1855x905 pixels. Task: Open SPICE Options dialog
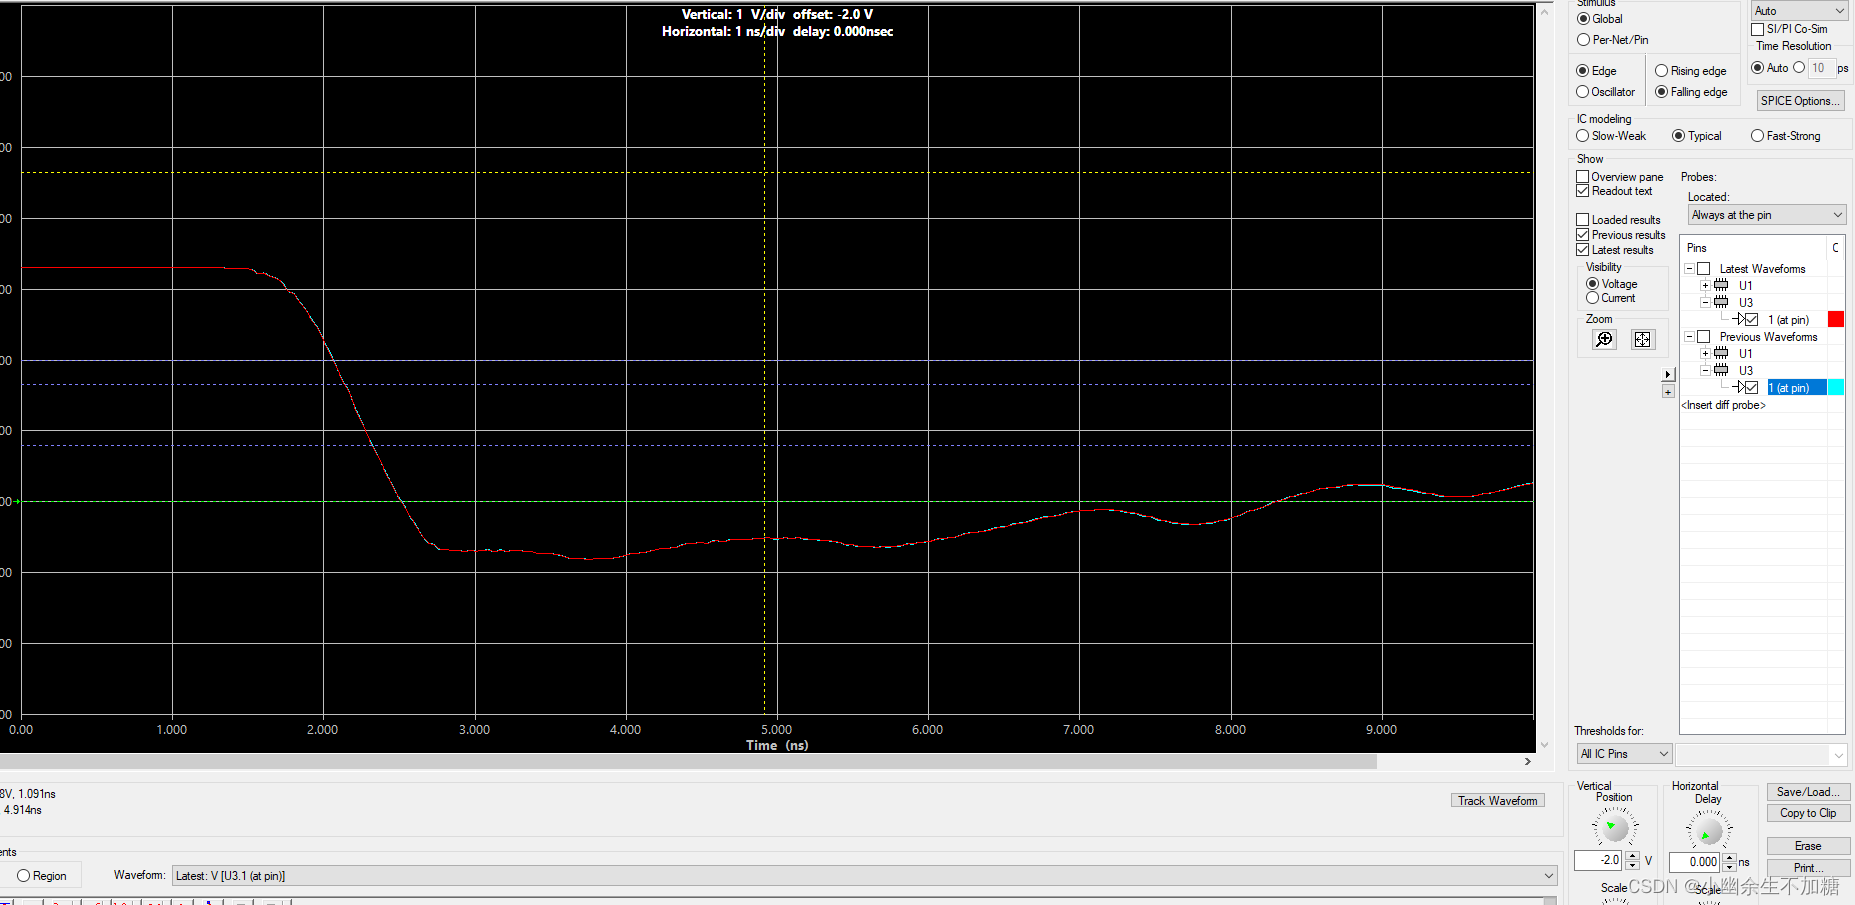click(x=1800, y=101)
